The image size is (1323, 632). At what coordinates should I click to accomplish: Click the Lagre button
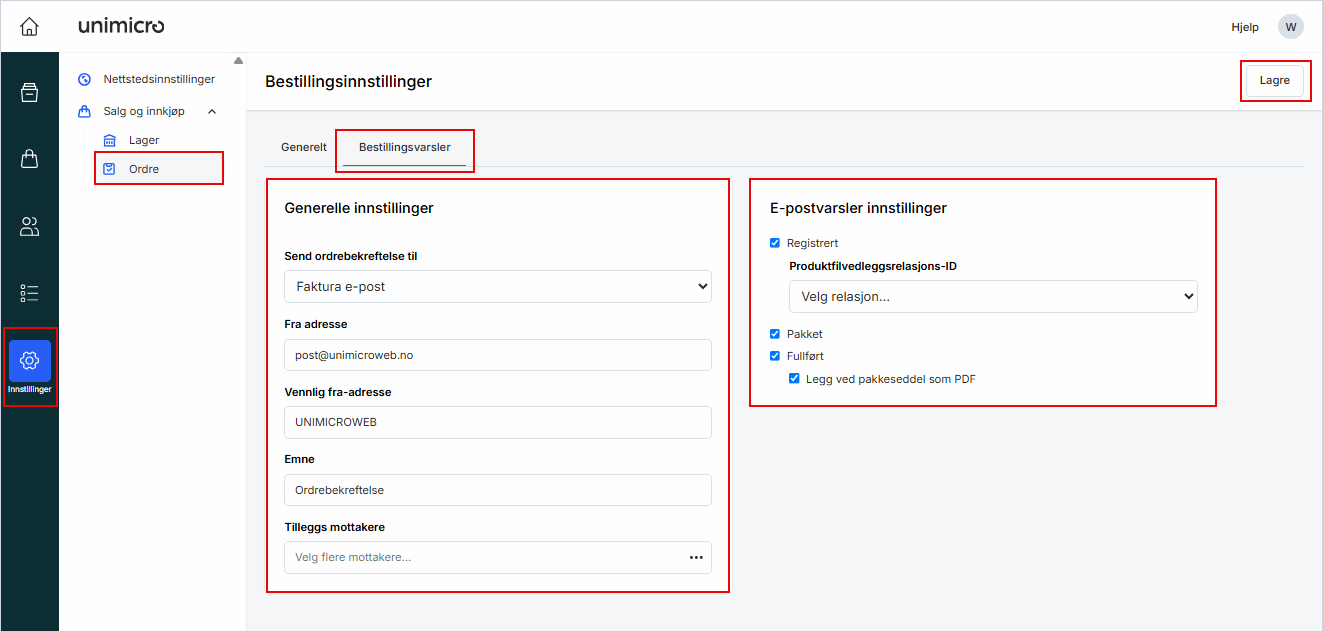click(x=1274, y=81)
